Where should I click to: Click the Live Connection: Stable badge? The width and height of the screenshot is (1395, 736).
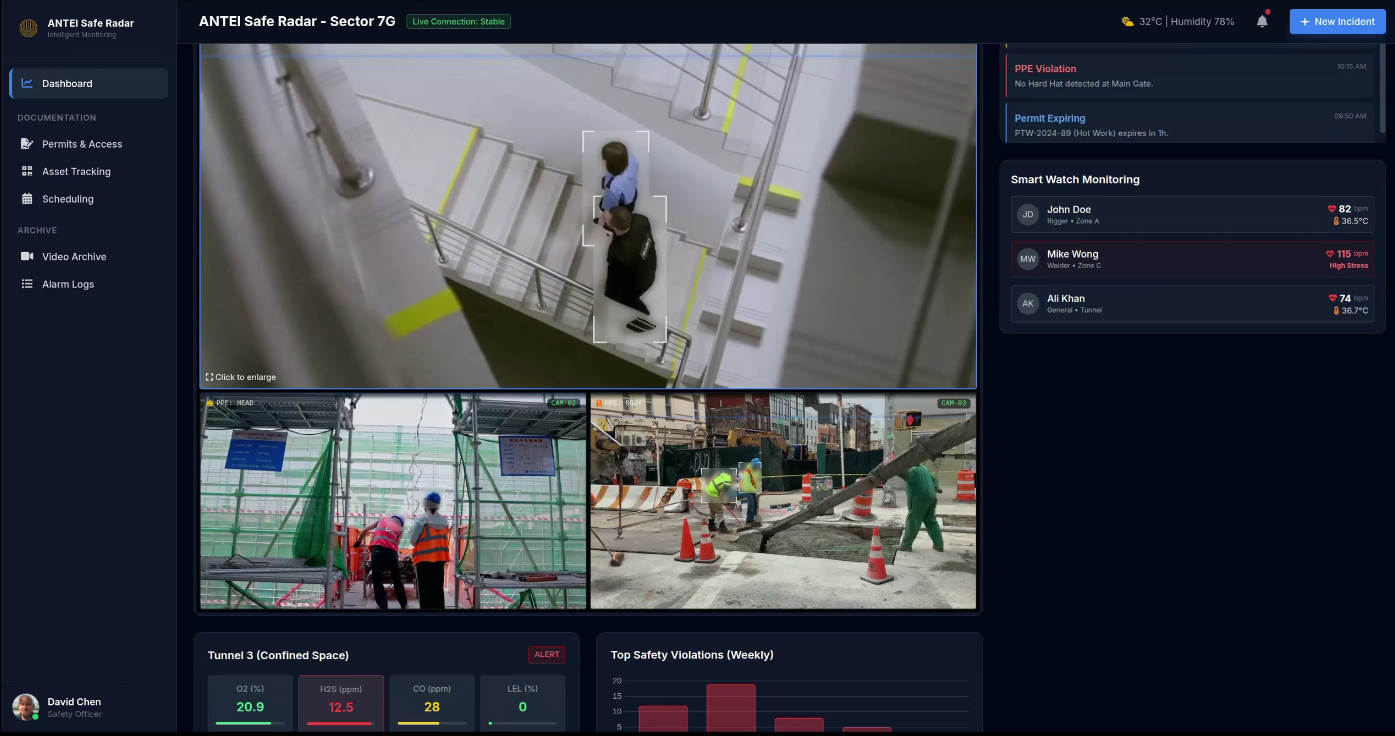click(458, 21)
